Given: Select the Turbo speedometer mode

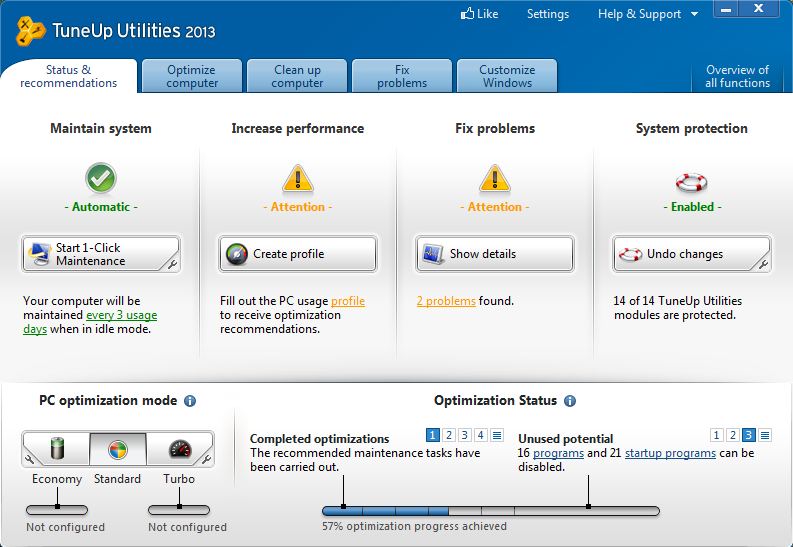Looking at the screenshot, I should 180,449.
